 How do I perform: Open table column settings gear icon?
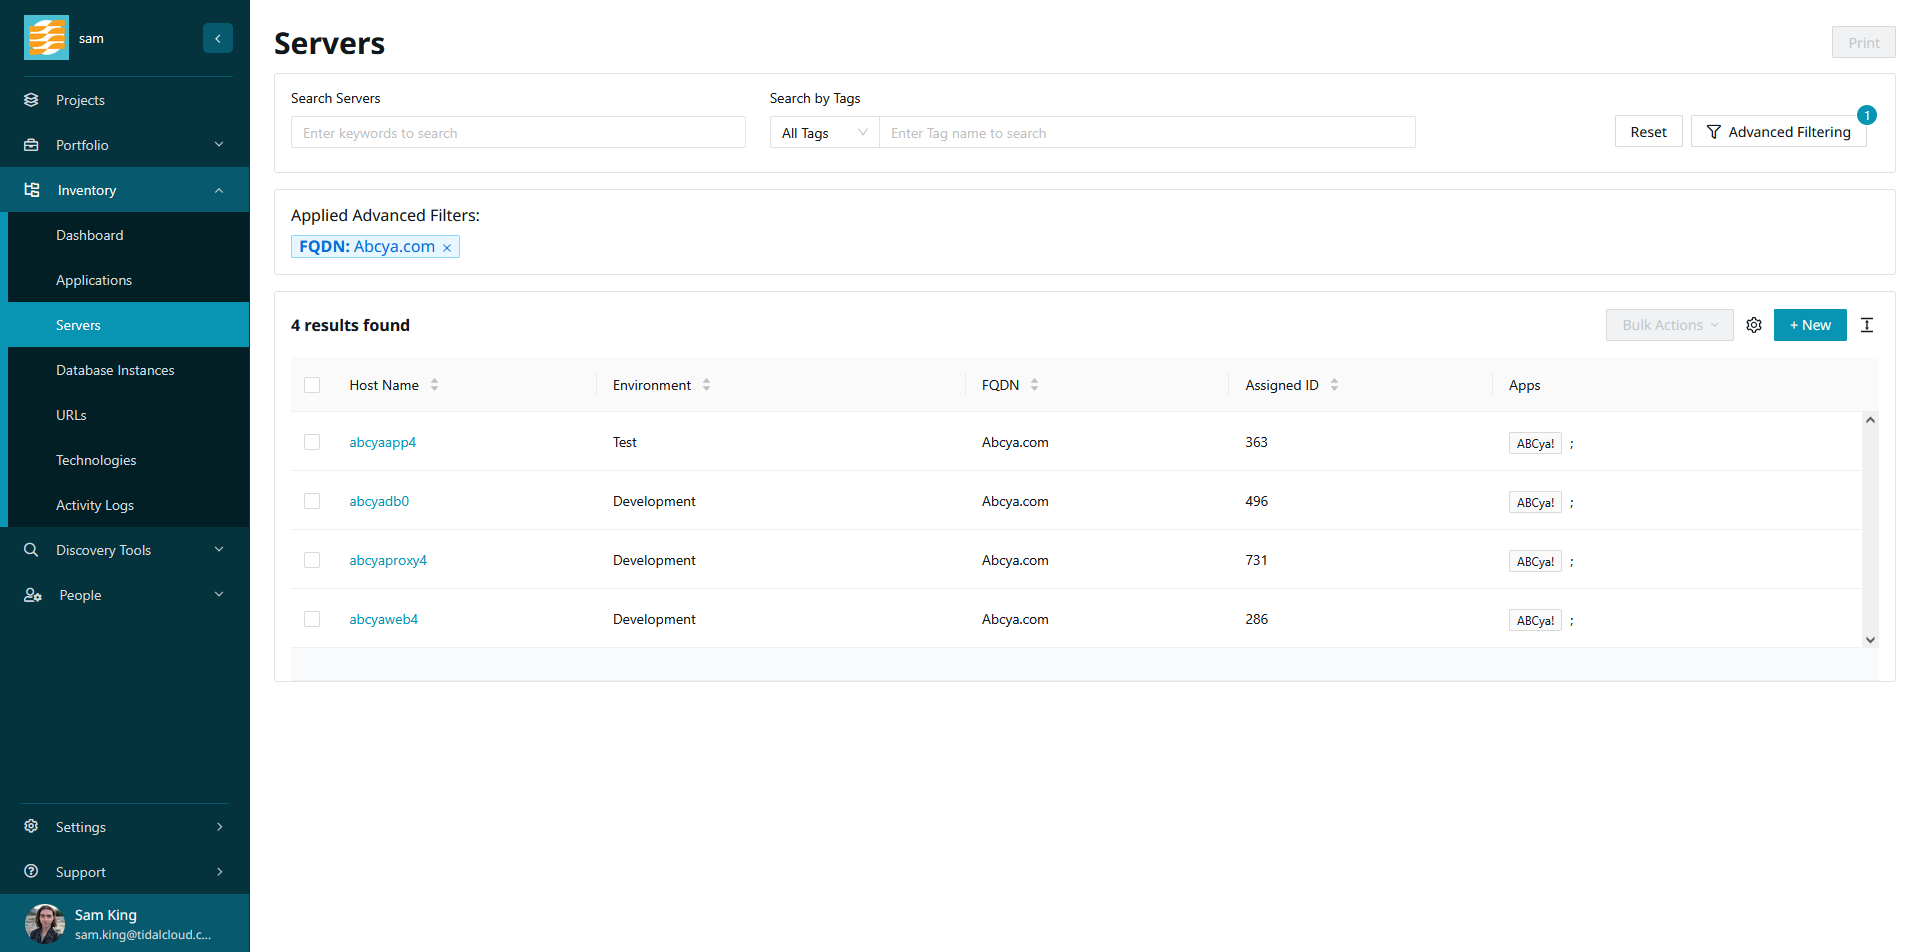(x=1753, y=325)
